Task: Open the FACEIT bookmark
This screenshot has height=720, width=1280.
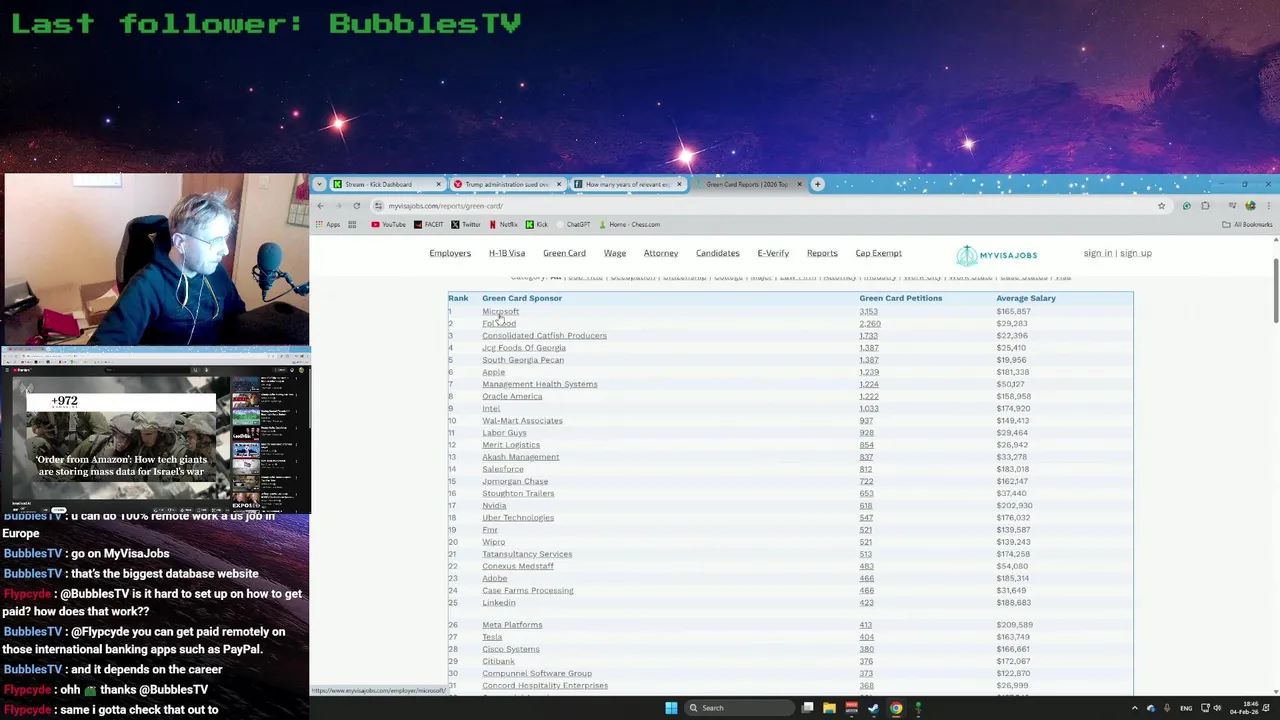Action: click(427, 224)
